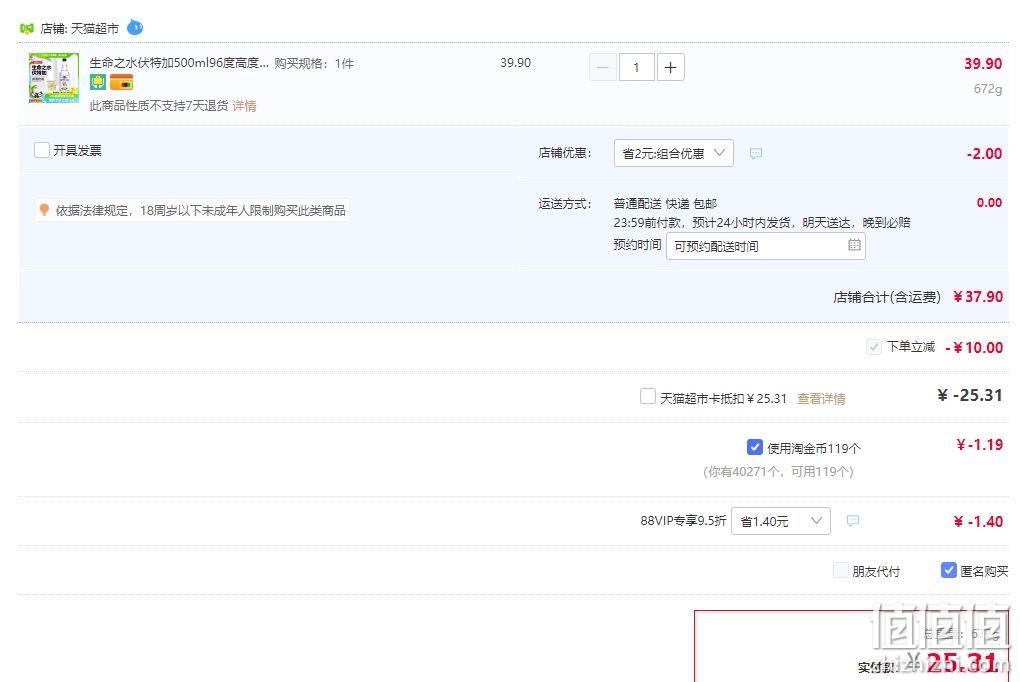Viewport: 1020px width, 682px height.
Task: Click the 店铺合计(含运费) total ¥37.90
Action: [x=918, y=297]
